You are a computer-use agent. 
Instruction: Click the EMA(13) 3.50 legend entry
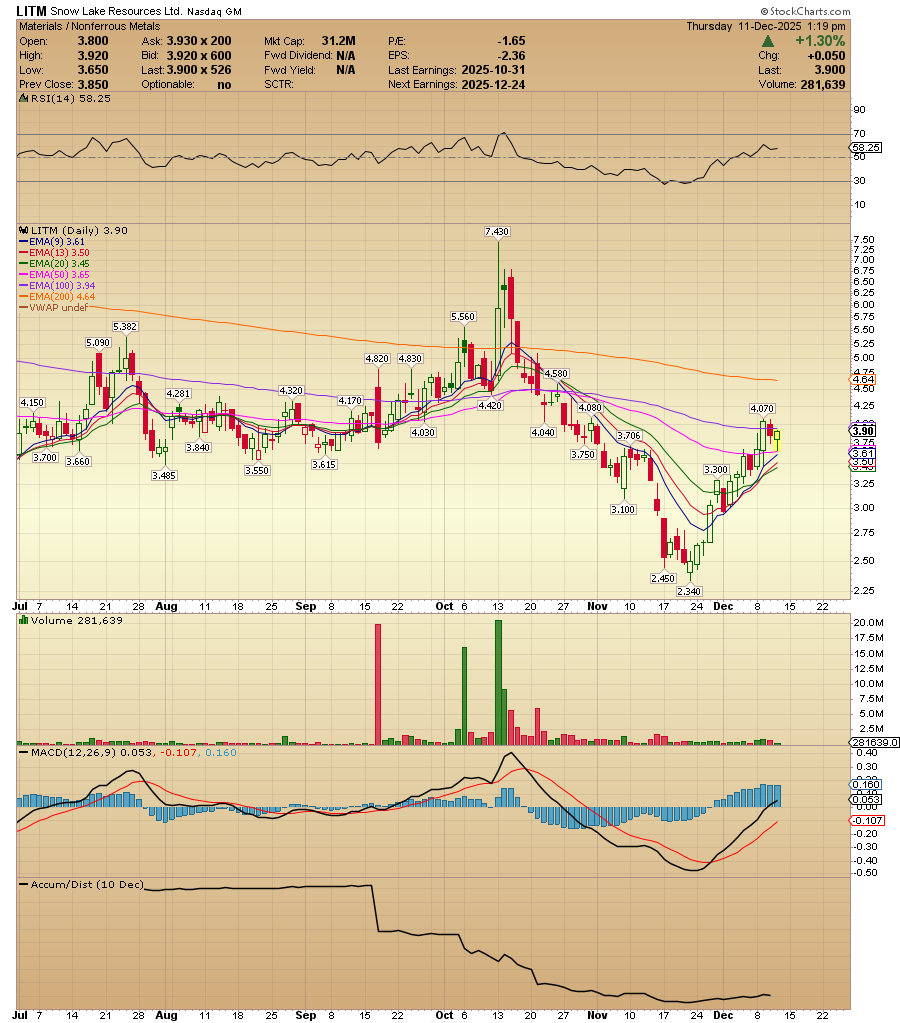(x=54, y=252)
